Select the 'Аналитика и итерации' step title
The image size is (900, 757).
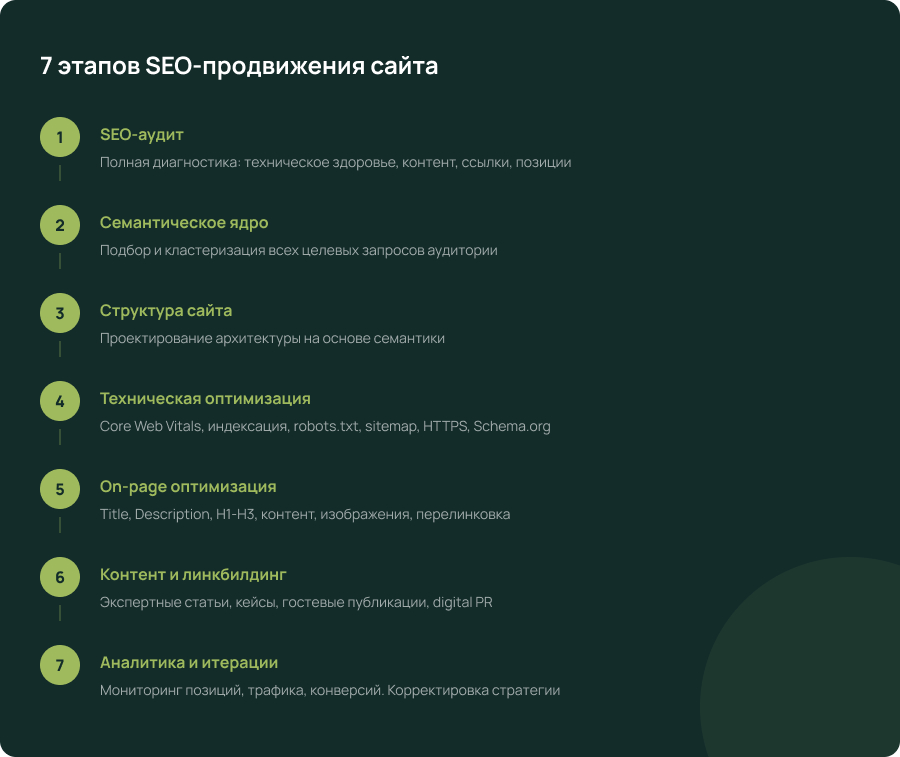click(189, 663)
